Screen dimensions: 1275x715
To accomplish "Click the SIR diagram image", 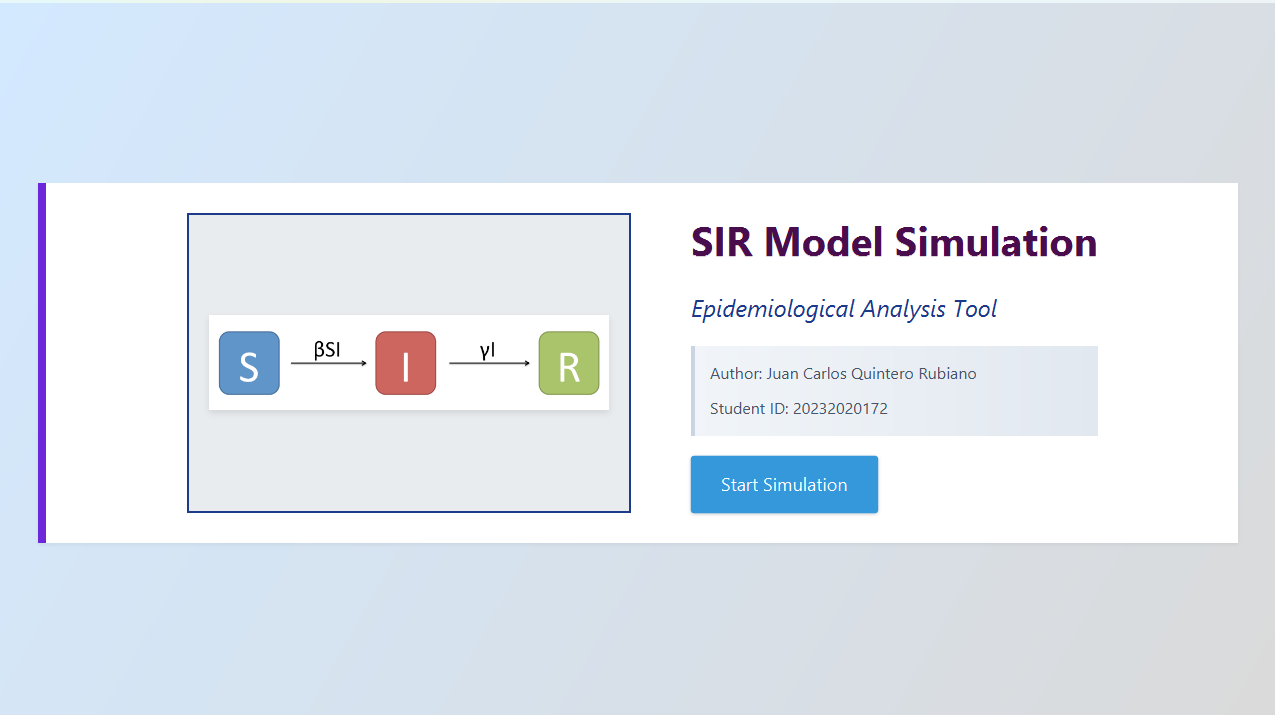I will tap(409, 363).
